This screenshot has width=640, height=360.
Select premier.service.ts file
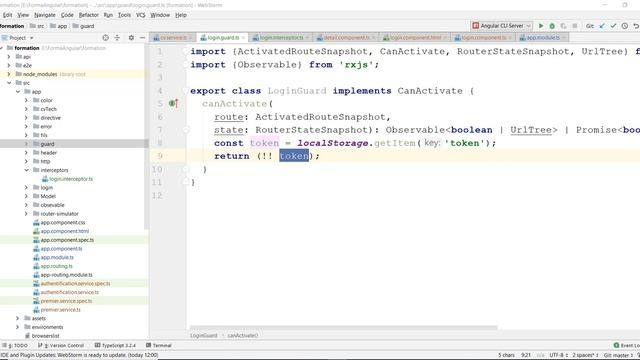click(60, 309)
